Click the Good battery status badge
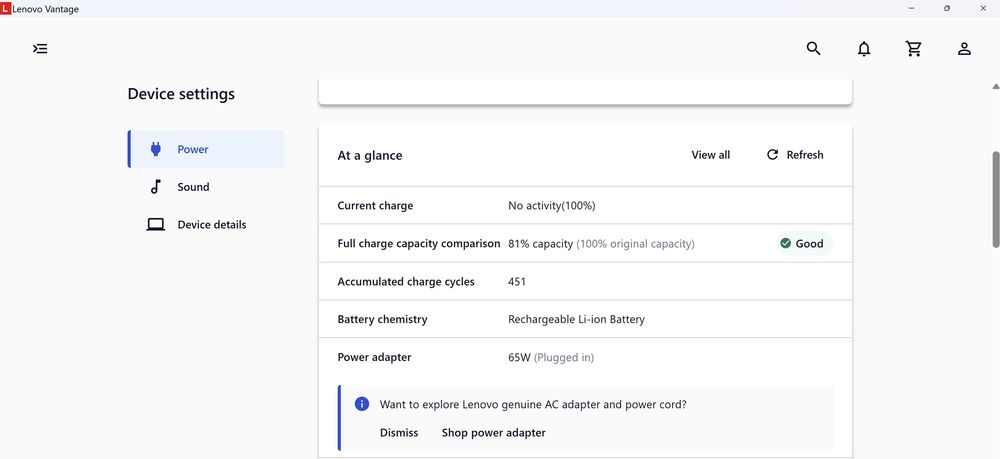The width and height of the screenshot is (1000, 459). (x=802, y=243)
